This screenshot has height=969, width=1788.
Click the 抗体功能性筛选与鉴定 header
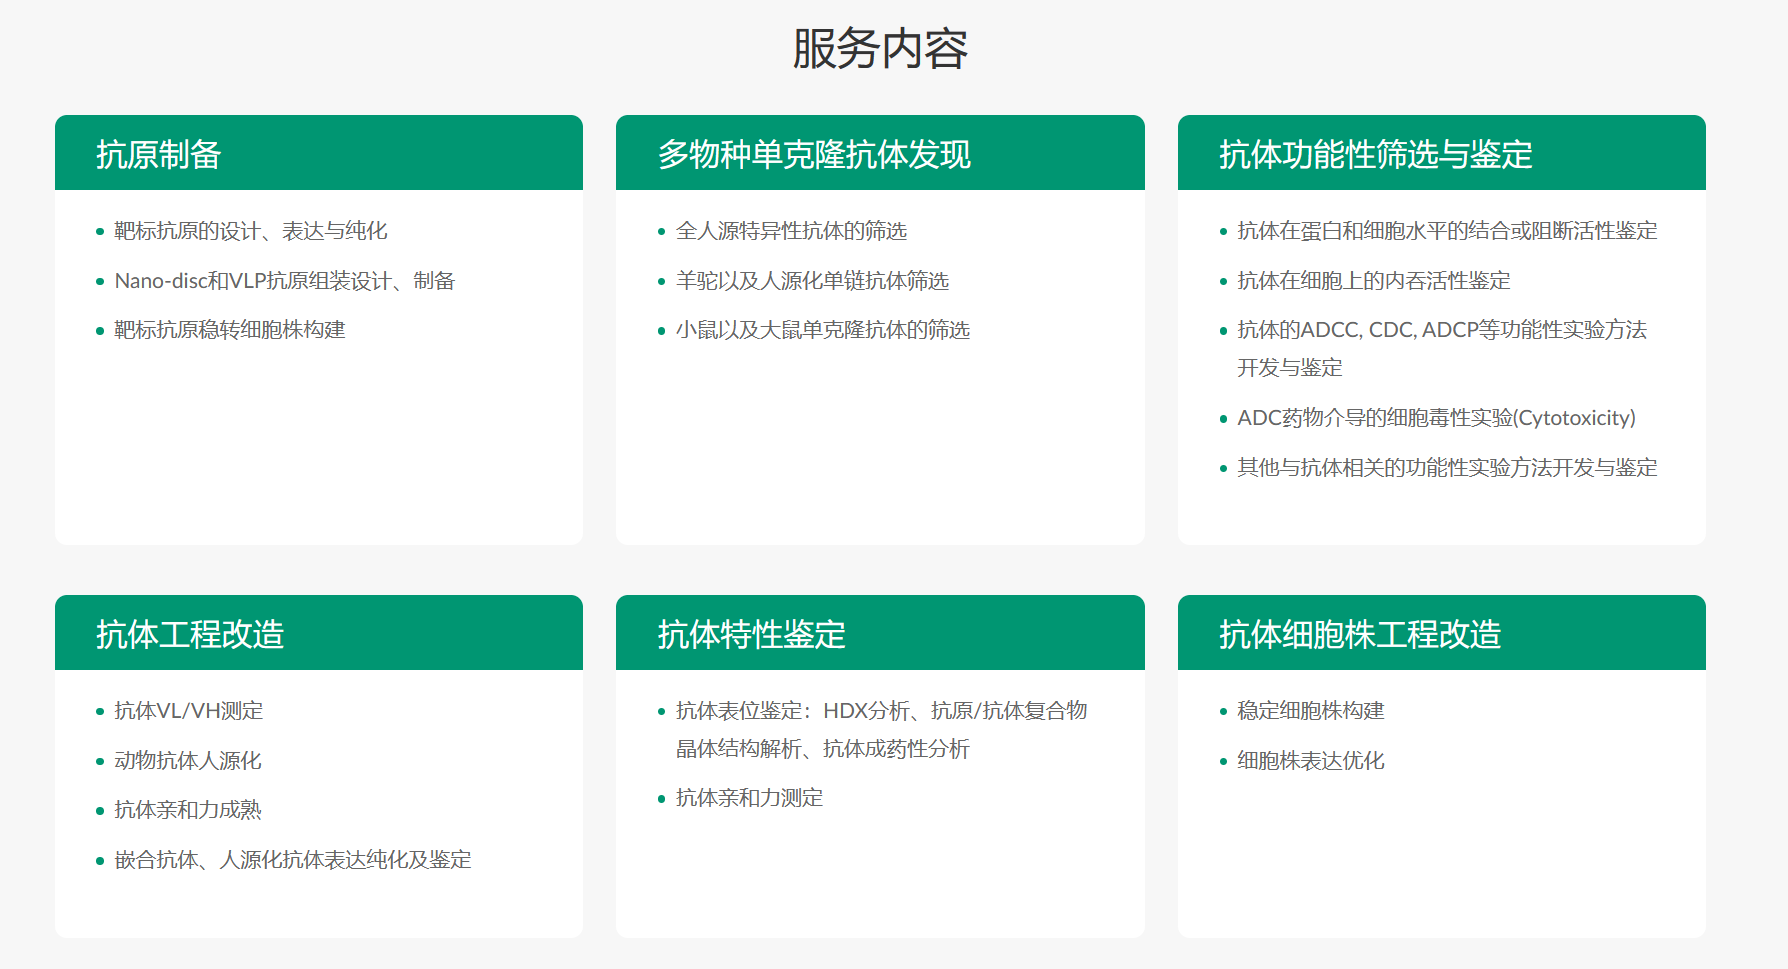(x=1375, y=155)
